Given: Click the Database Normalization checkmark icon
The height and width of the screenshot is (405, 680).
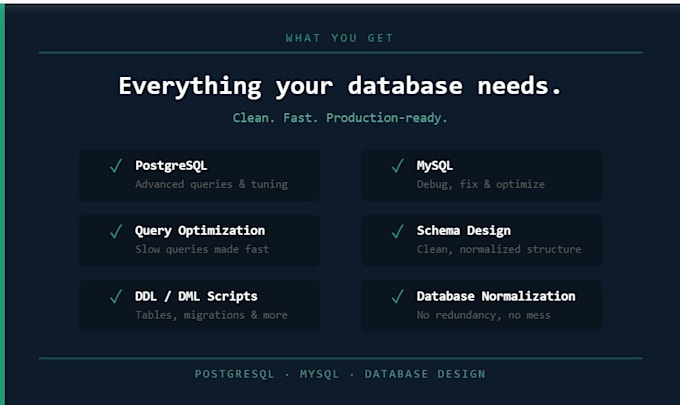Looking at the screenshot, I should (398, 297).
